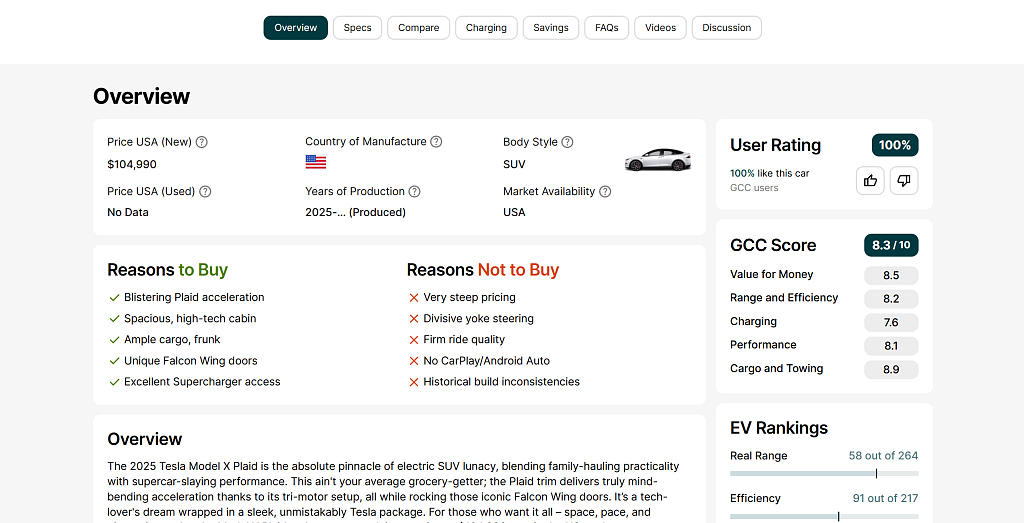The image size is (1024, 523).
Task: Switch to the Overview tab
Action: coord(296,27)
